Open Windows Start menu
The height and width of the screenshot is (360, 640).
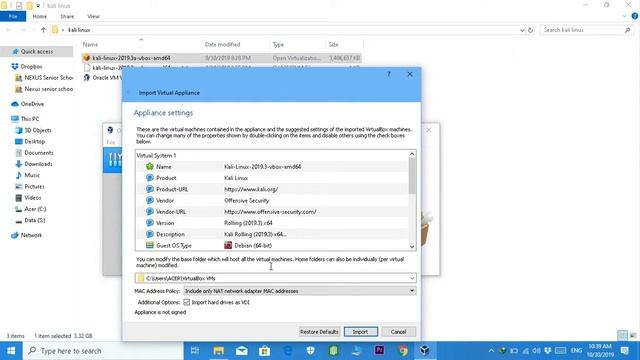pos(11,351)
